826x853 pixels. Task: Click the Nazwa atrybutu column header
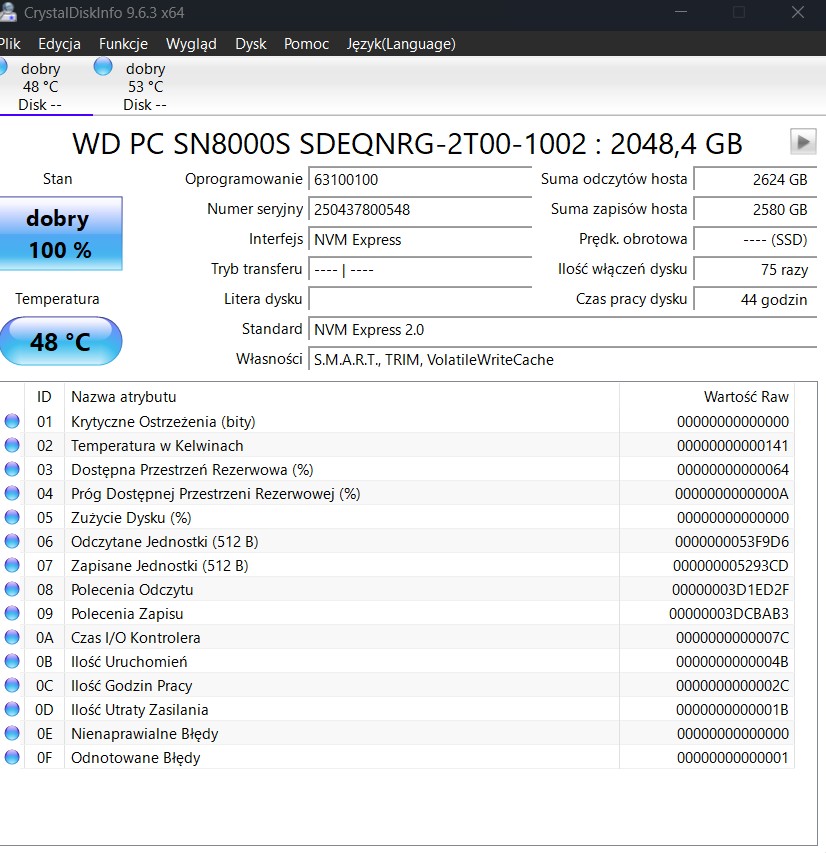(x=123, y=397)
